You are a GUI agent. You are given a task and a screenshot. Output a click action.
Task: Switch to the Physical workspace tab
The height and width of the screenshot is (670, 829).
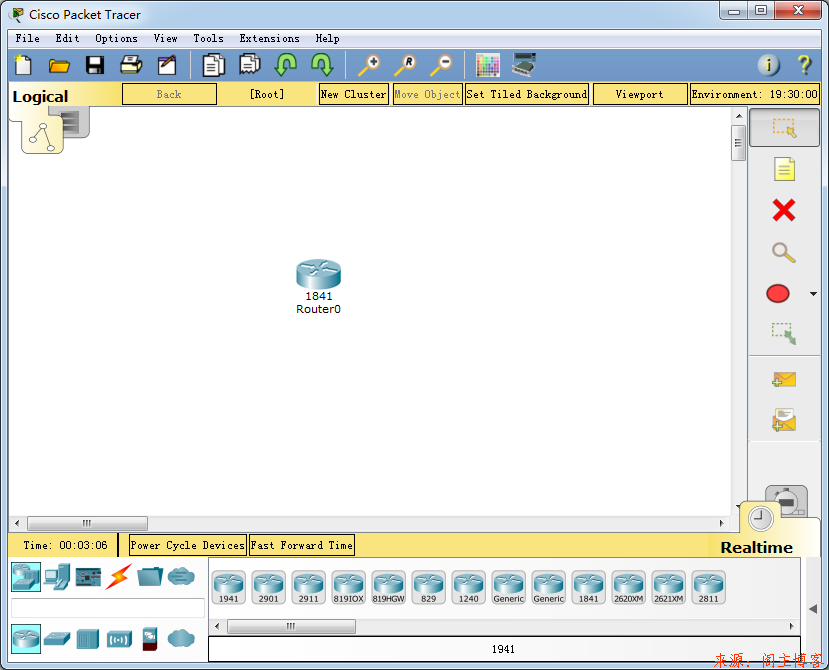74,122
